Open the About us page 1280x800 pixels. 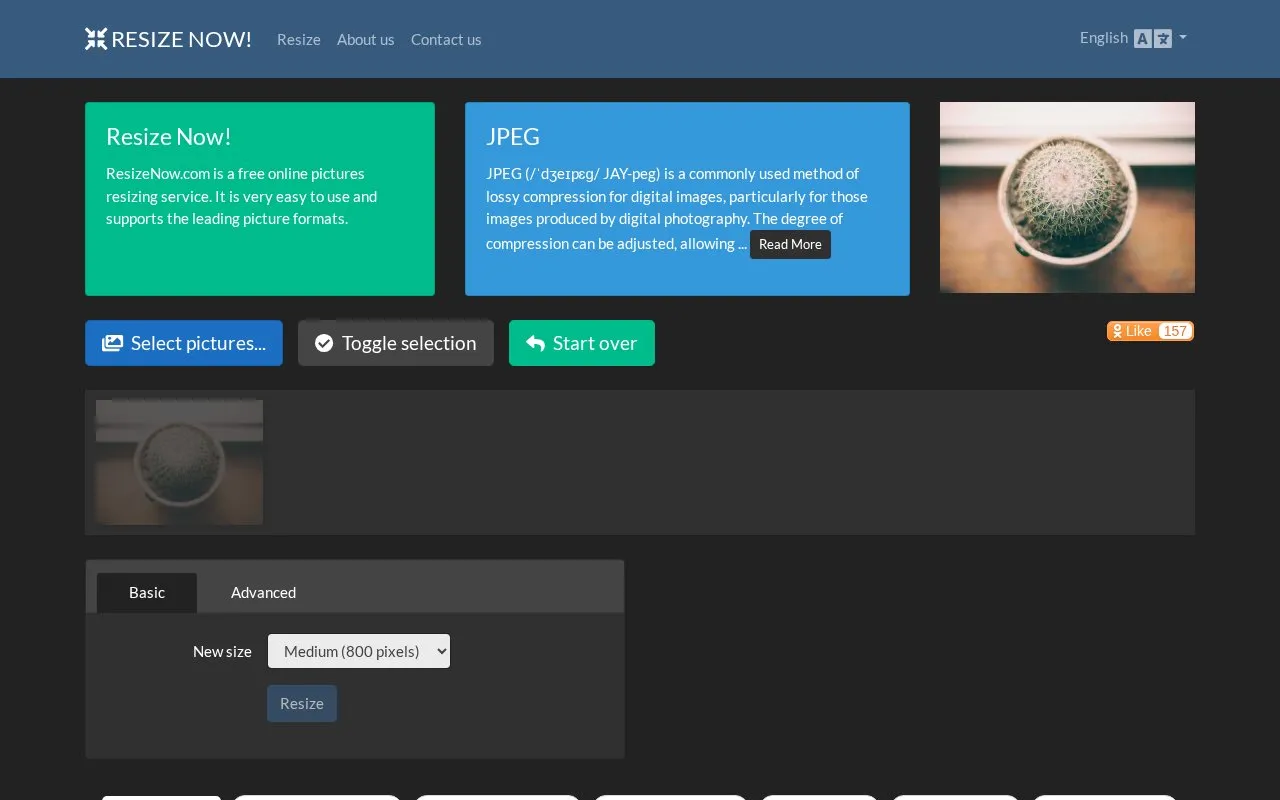click(365, 40)
